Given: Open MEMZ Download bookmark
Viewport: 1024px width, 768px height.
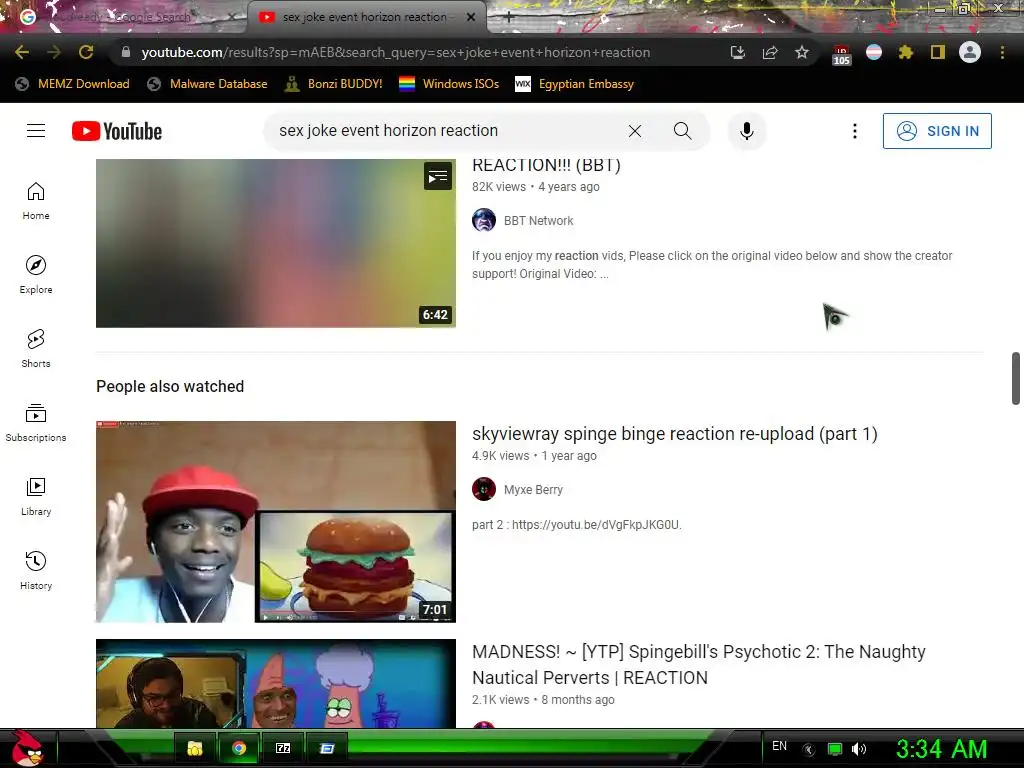Looking at the screenshot, I should [72, 84].
